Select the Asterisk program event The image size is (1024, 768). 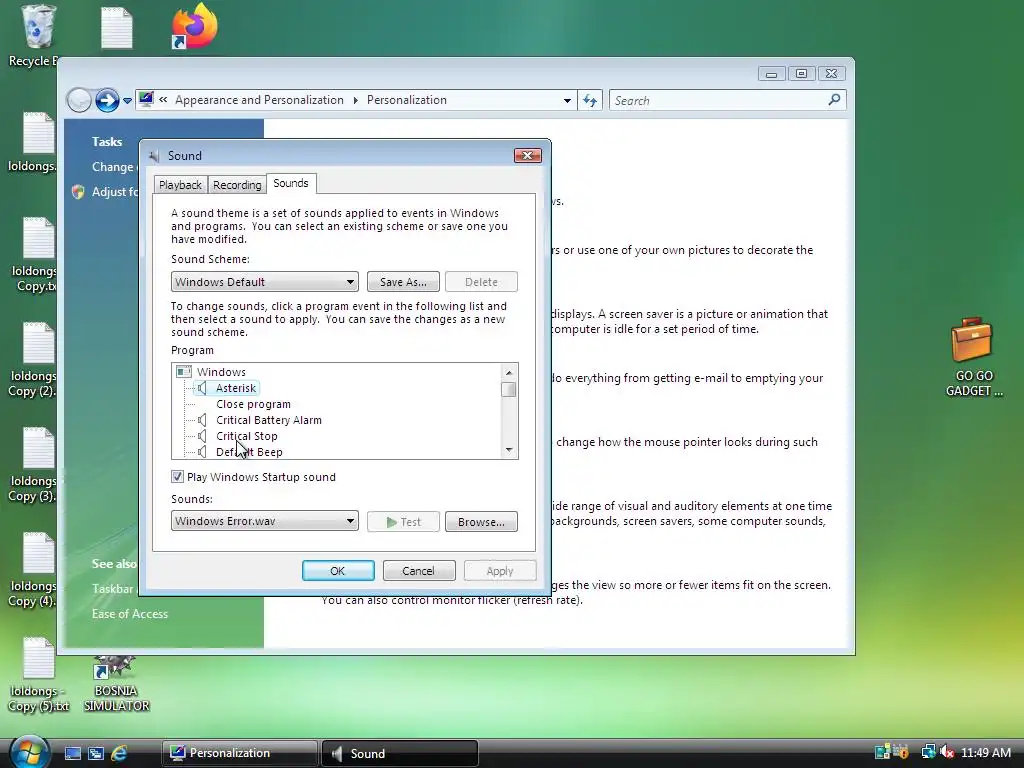tap(236, 388)
